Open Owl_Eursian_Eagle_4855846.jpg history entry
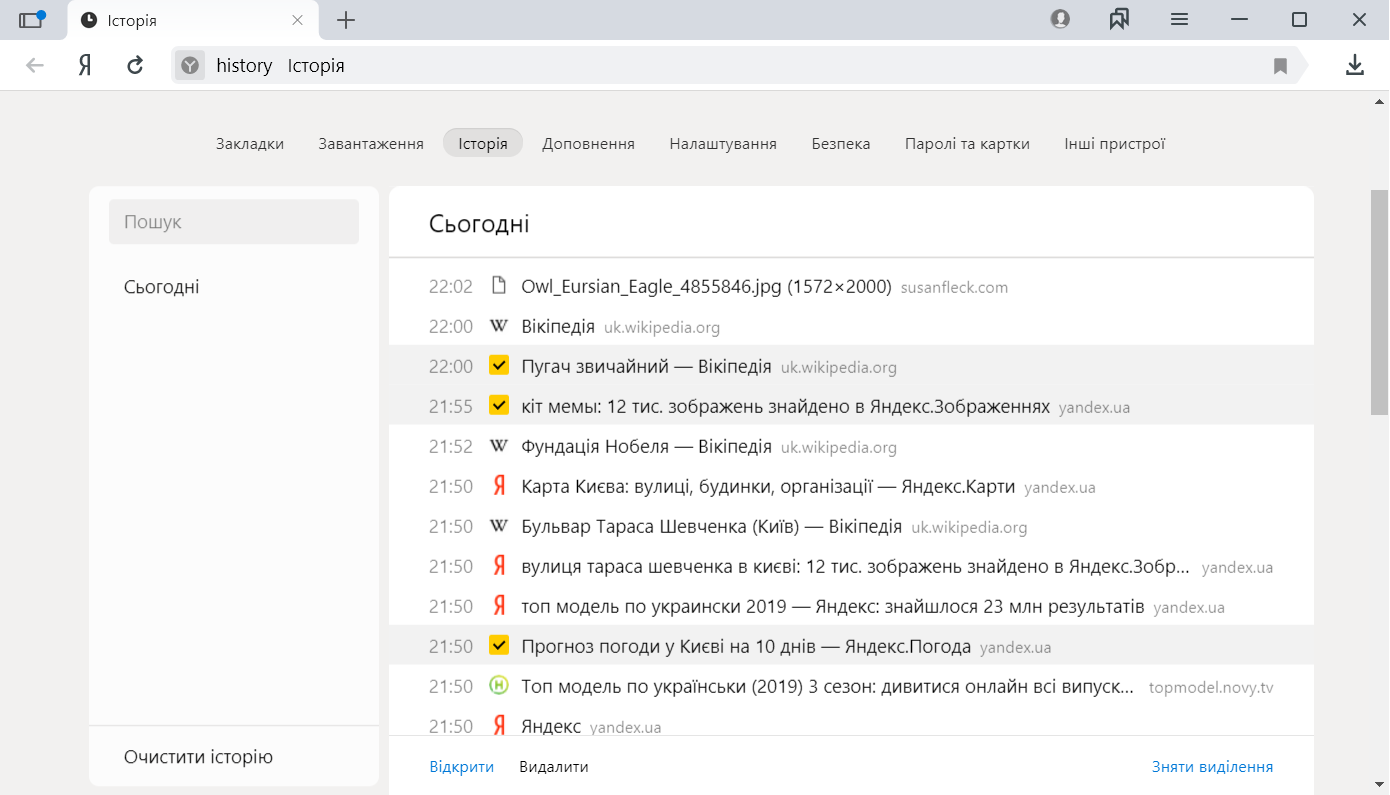Screen dimensions: 1390x795 pos(706,287)
